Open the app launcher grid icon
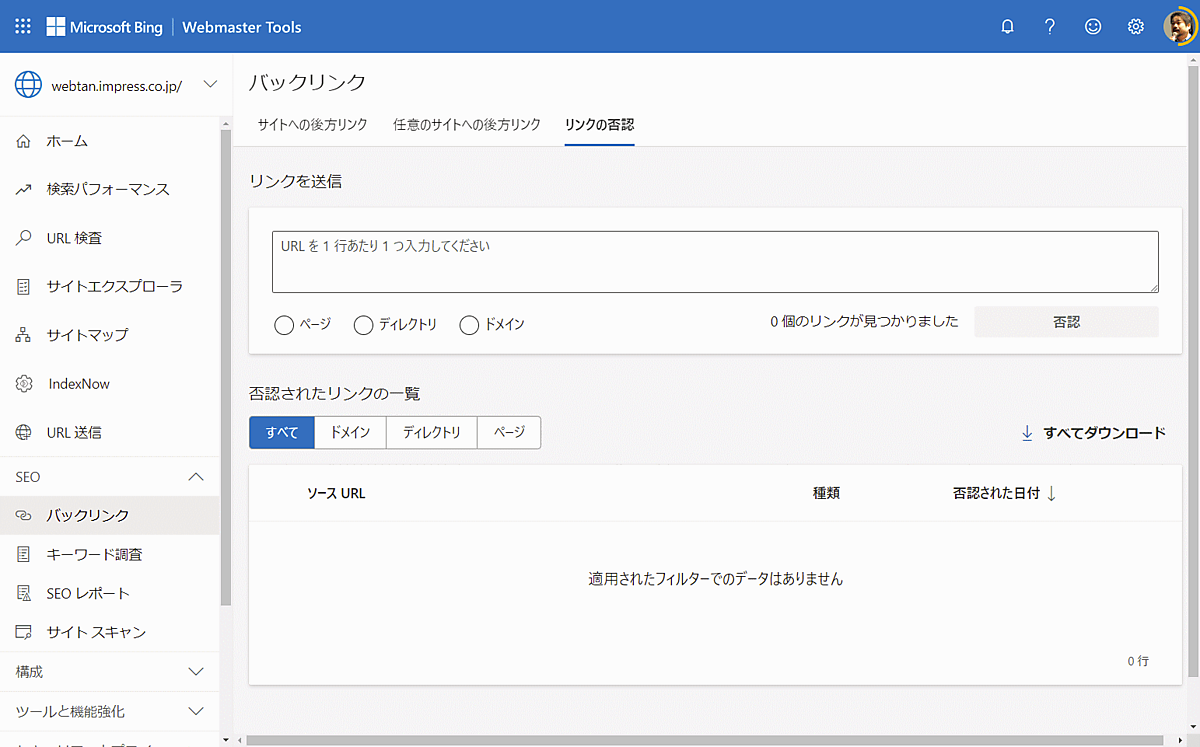The image size is (1200, 747). pos(23,27)
